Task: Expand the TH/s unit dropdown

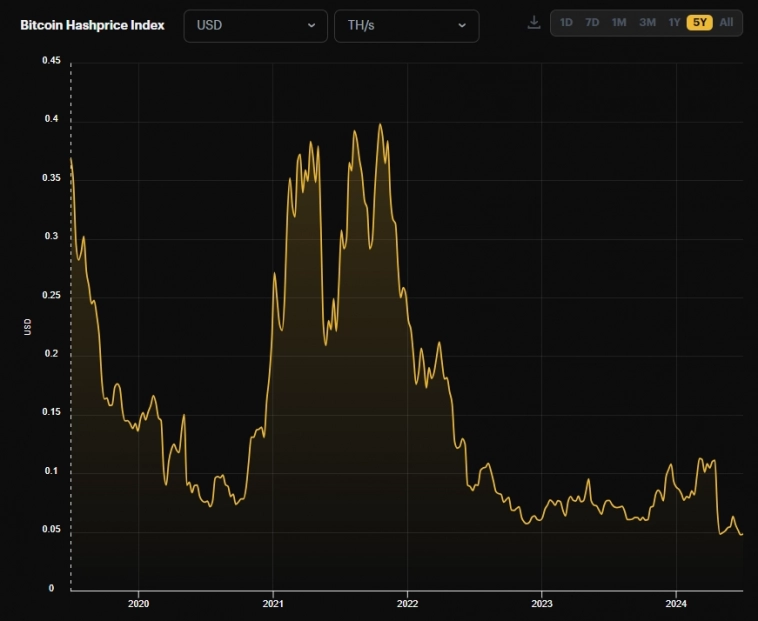Action: [x=406, y=25]
